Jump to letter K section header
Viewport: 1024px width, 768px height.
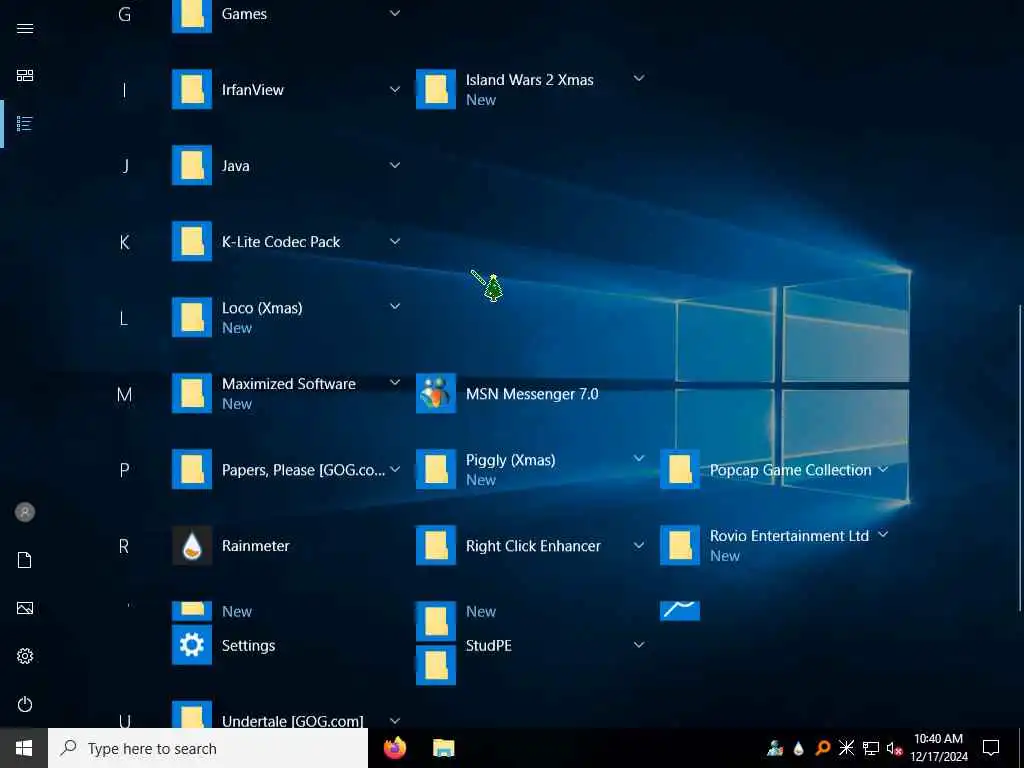124,242
